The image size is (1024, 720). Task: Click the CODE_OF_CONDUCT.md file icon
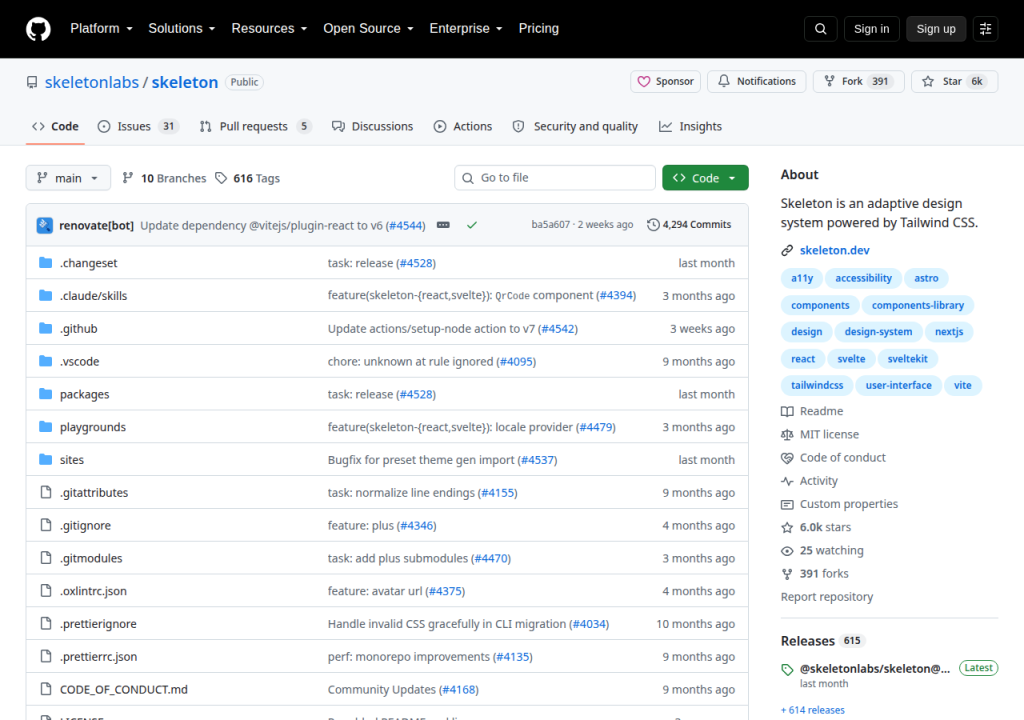(x=46, y=689)
